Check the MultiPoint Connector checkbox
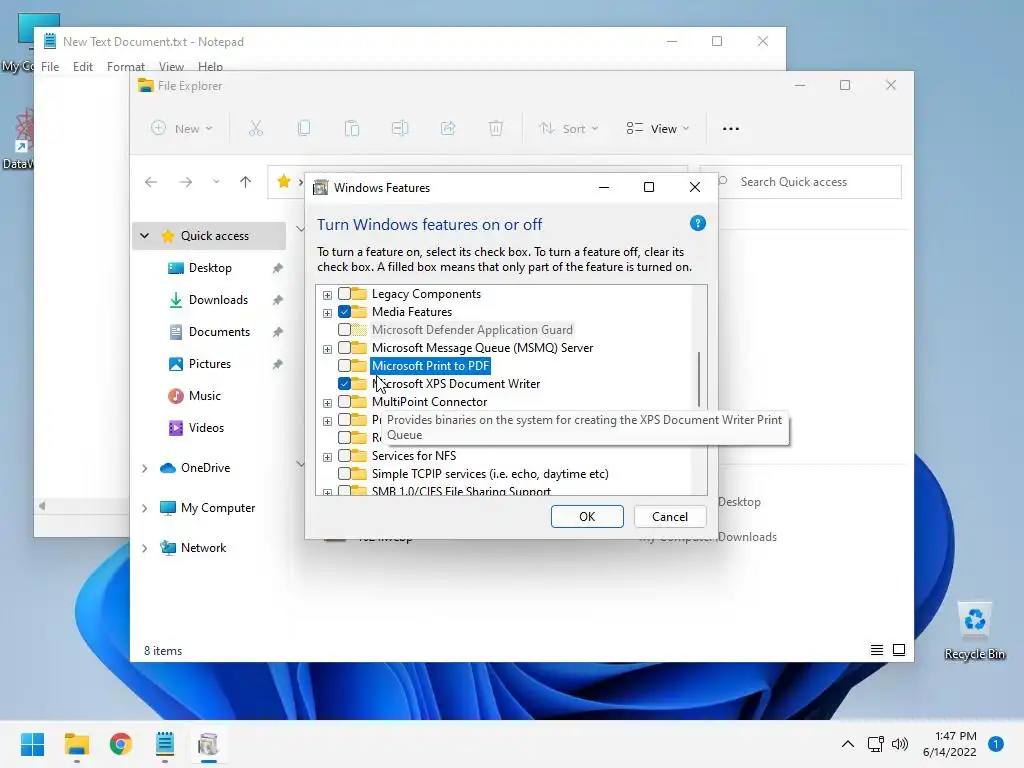Viewport: 1024px width, 768px height. [x=344, y=402]
